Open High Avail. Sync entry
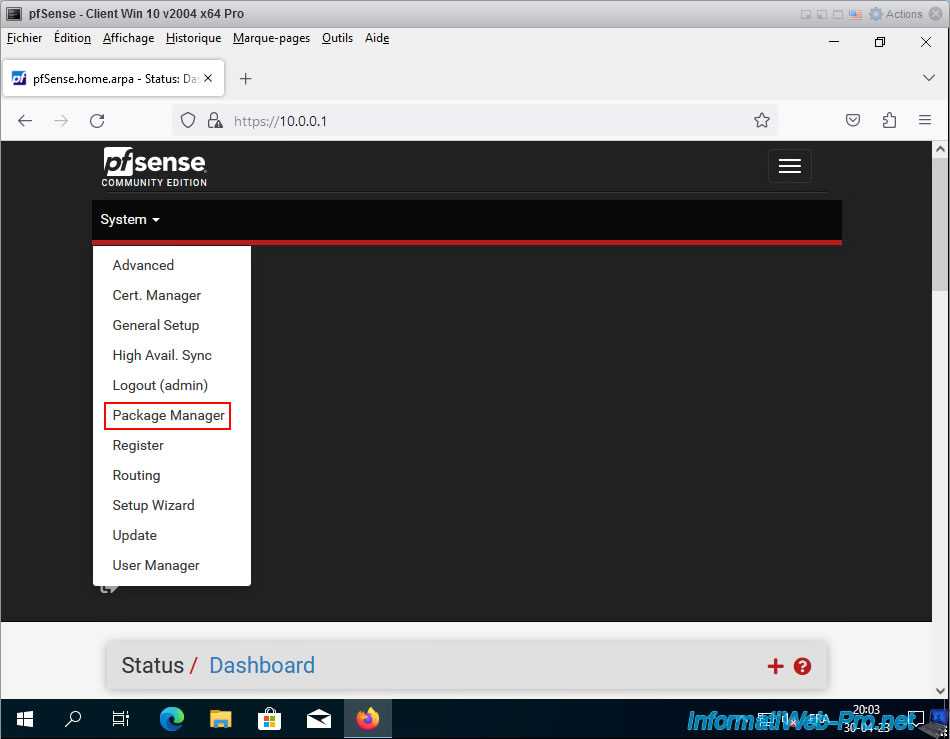Viewport: 950px width, 739px height. 162,356
